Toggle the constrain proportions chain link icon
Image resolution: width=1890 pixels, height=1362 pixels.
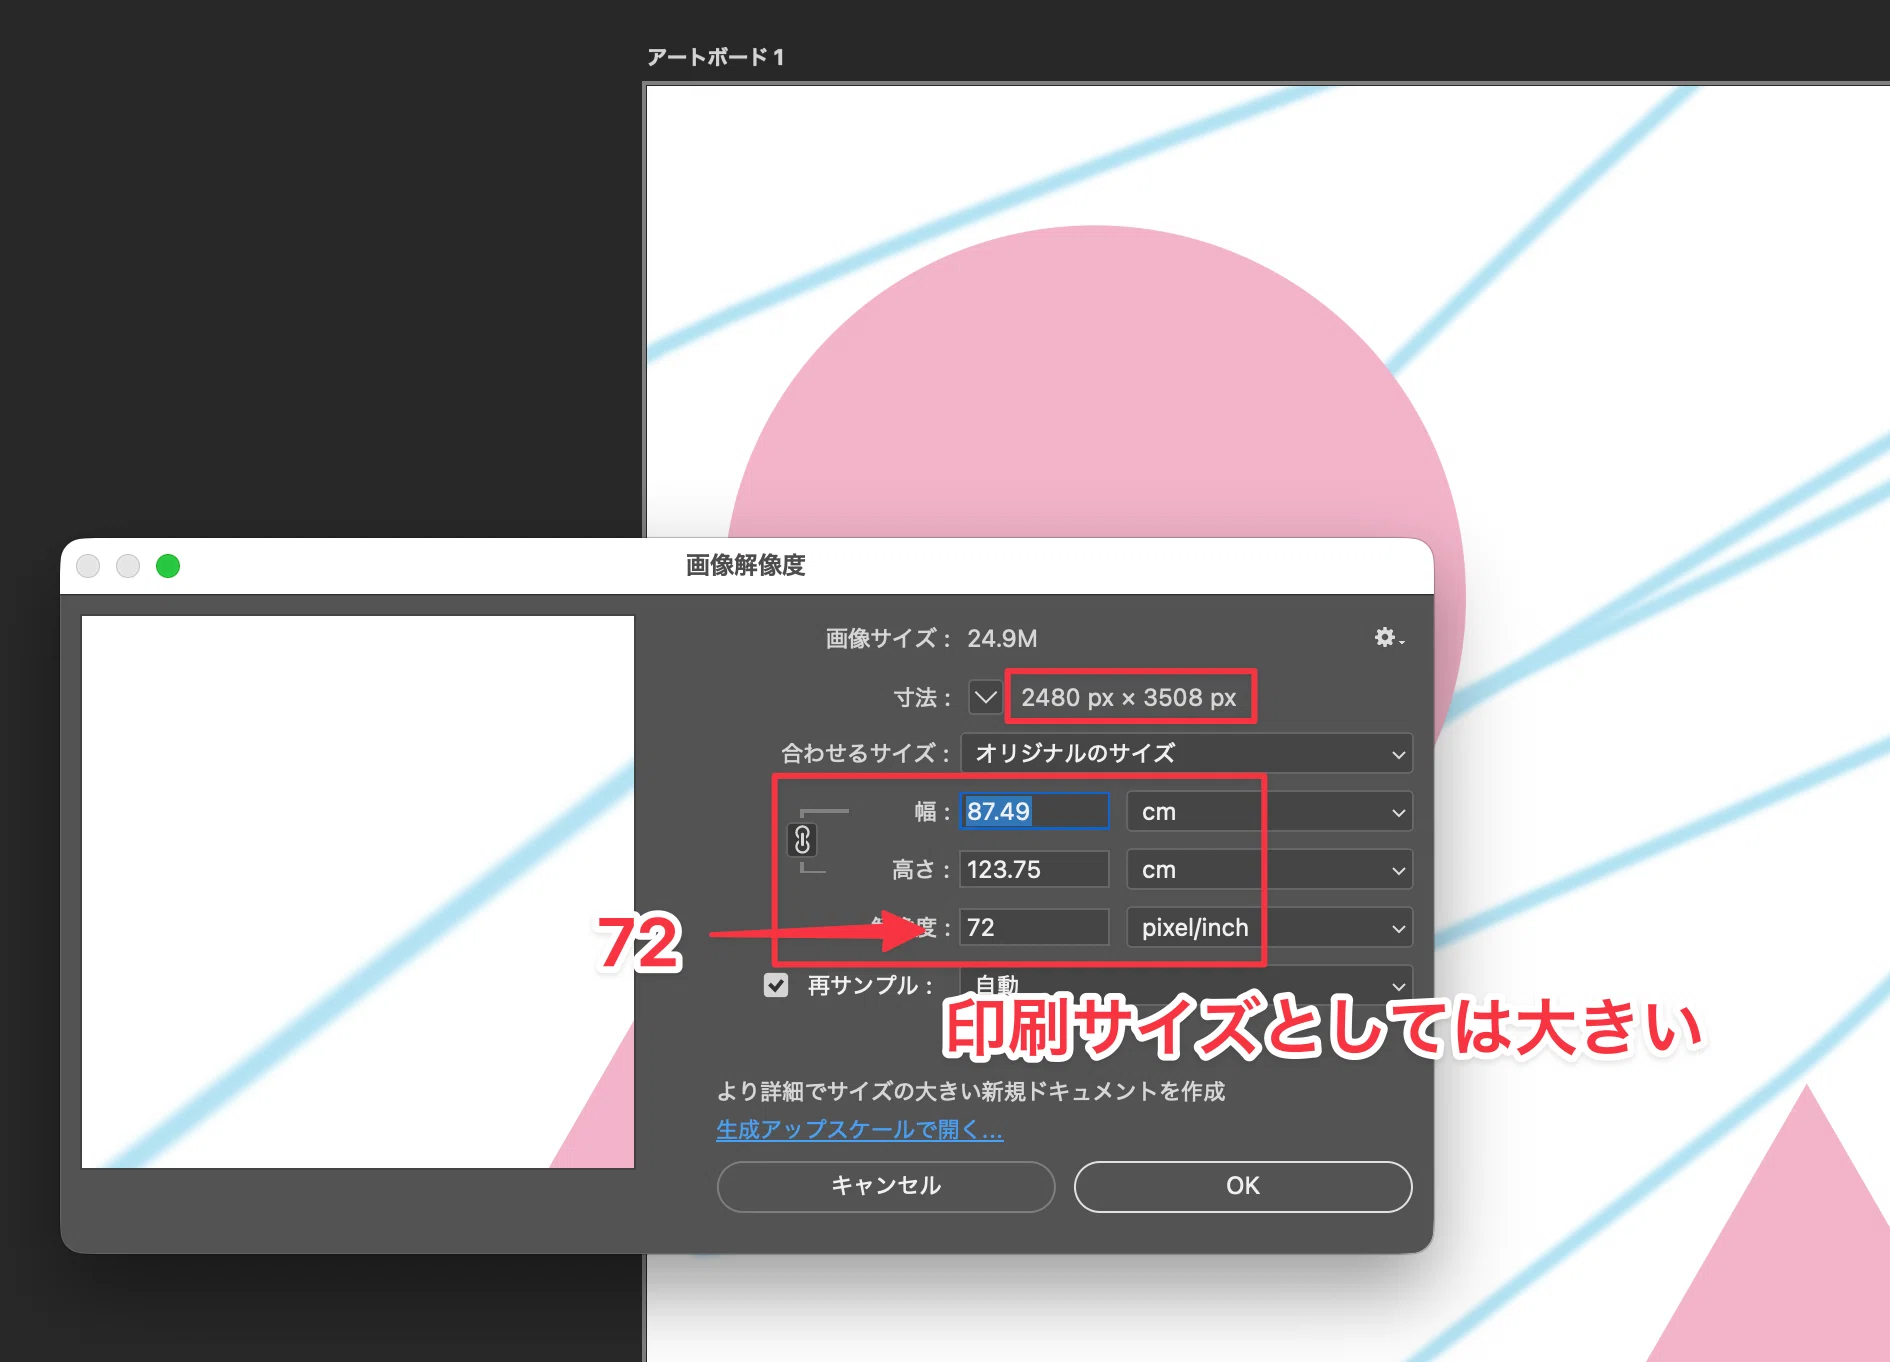pyautogui.click(x=802, y=840)
